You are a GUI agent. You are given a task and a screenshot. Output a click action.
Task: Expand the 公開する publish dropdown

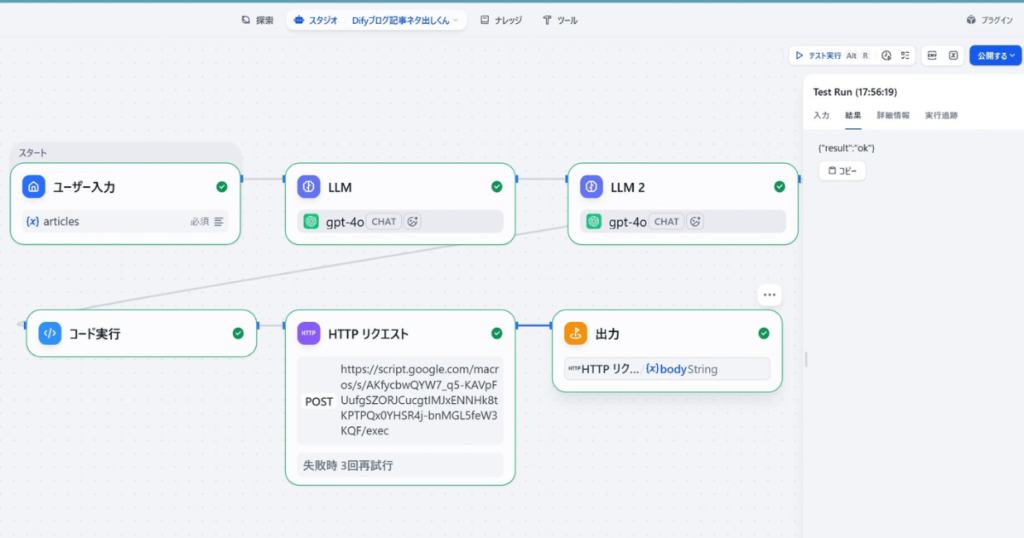[995, 55]
